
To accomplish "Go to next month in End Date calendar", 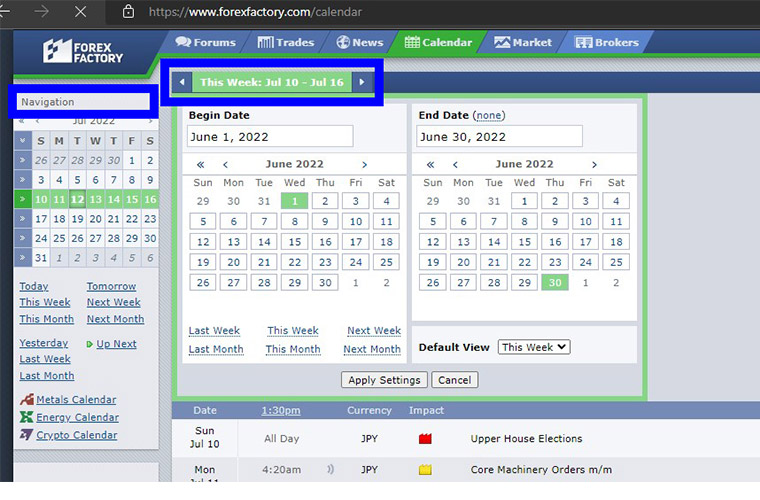I will [594, 164].
